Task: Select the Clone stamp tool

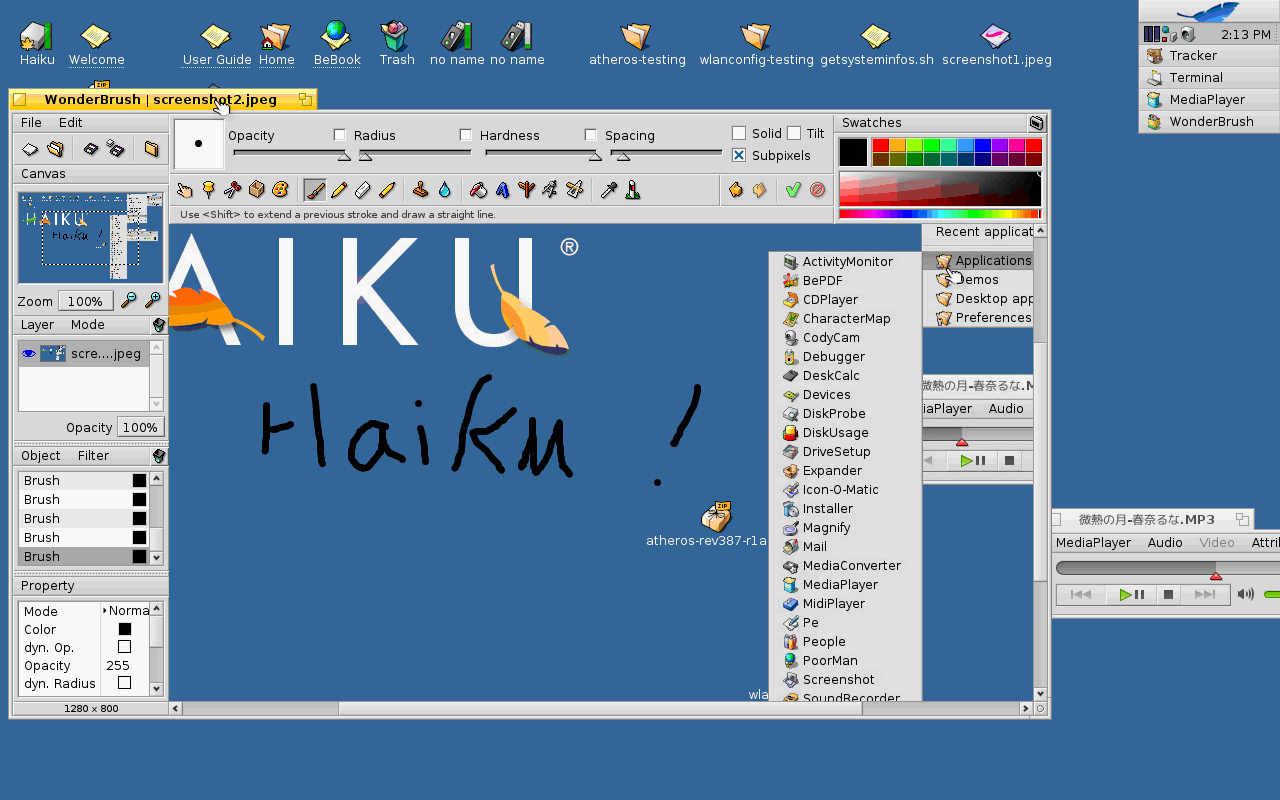Action: [421, 189]
